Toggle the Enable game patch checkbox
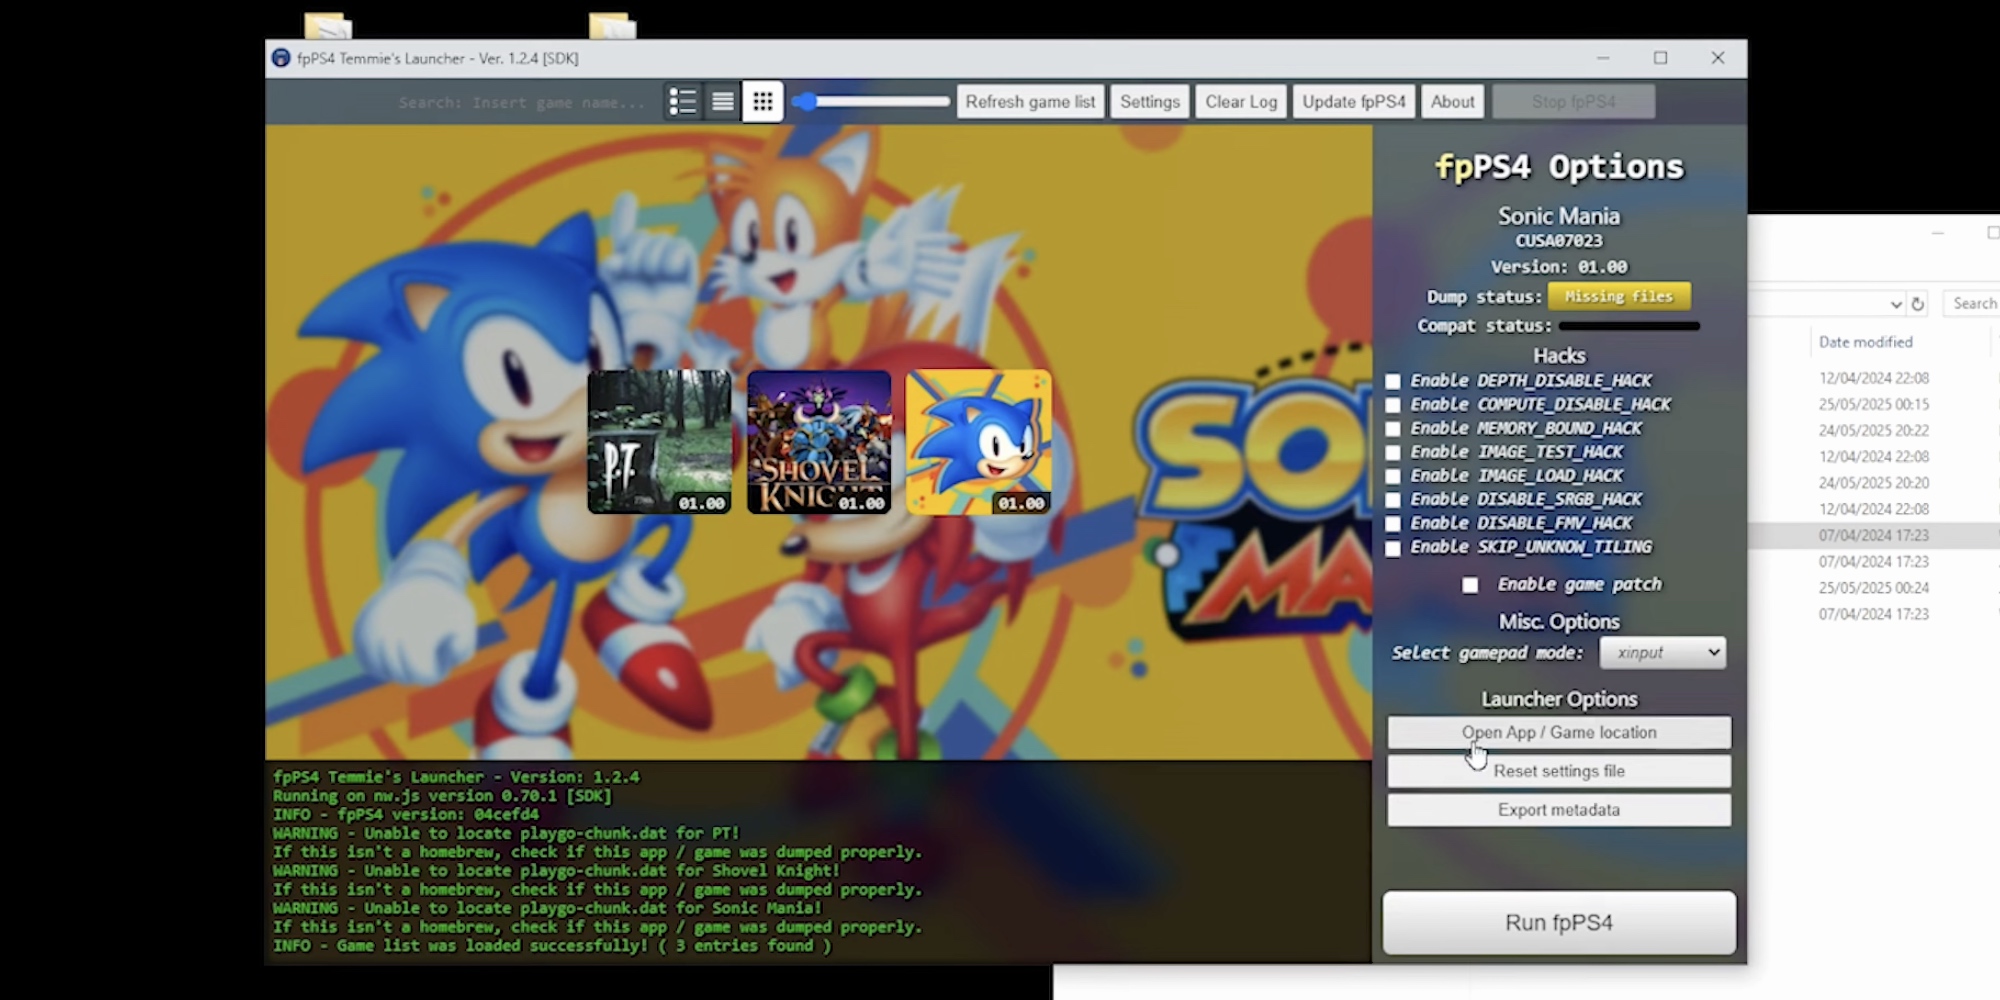The width and height of the screenshot is (2000, 1000). tap(1470, 585)
